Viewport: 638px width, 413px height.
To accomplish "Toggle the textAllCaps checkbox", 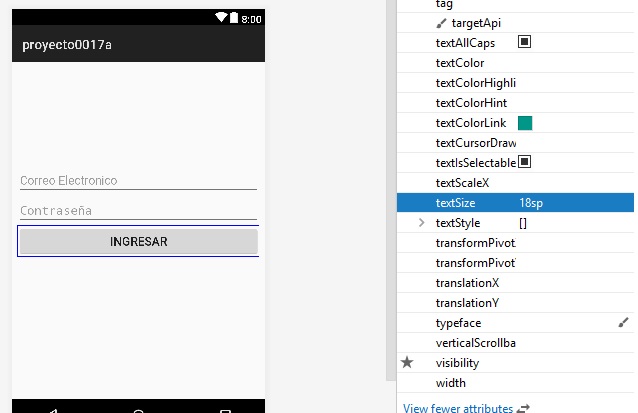I will coord(524,42).
